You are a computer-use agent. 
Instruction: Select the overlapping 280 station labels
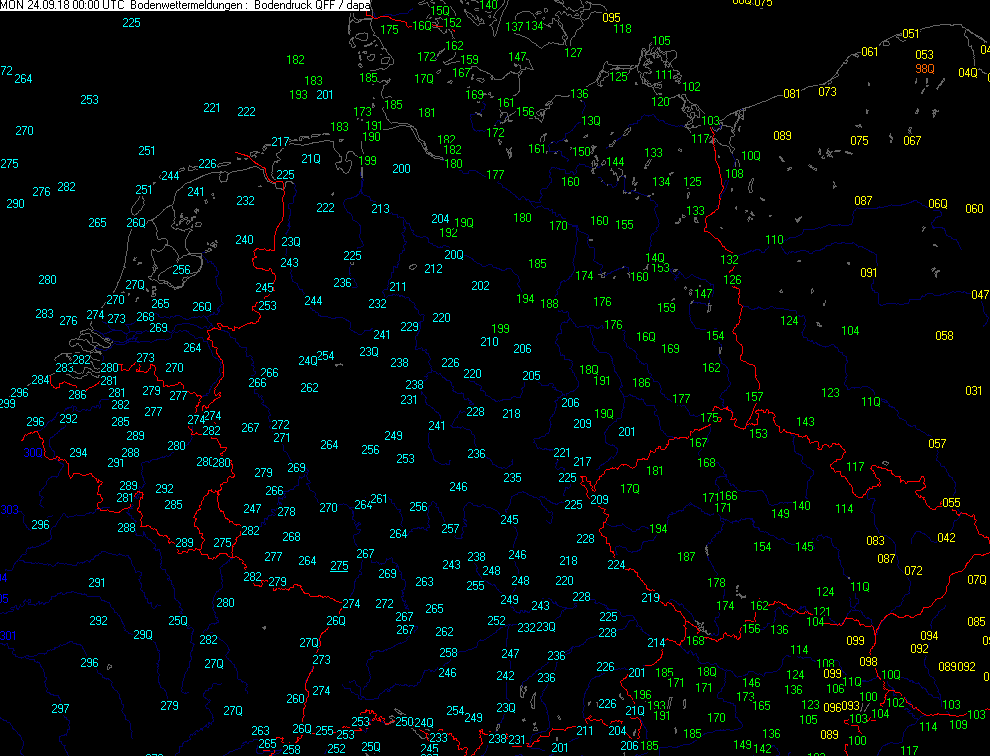tap(214, 463)
